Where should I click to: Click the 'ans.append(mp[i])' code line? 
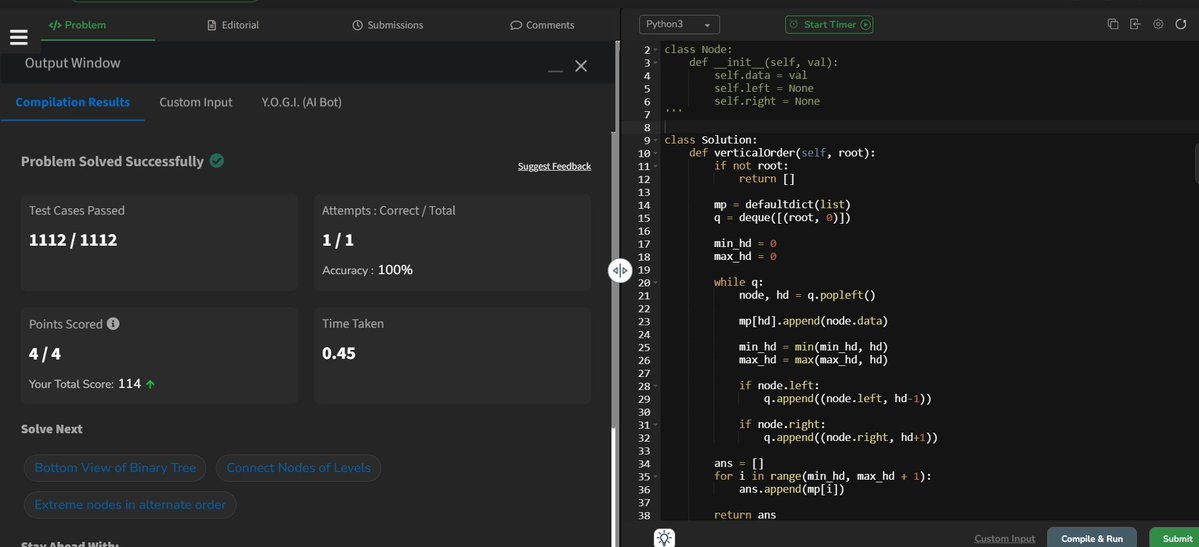tap(791, 489)
